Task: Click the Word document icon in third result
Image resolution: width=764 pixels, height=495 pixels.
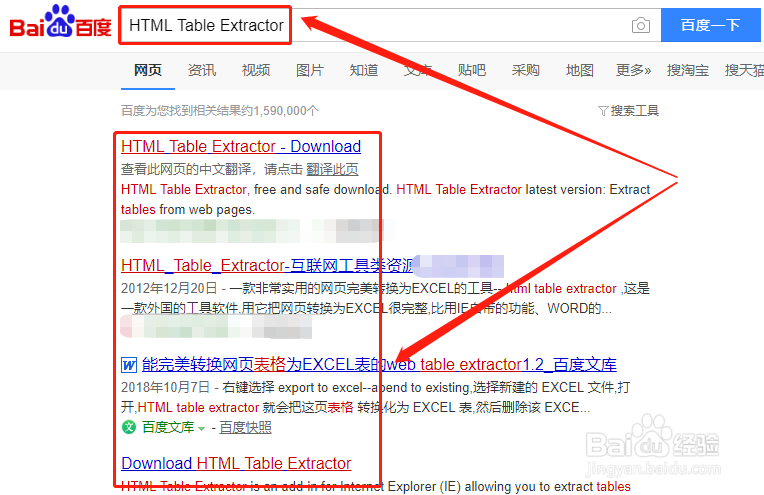Action: tap(129, 364)
